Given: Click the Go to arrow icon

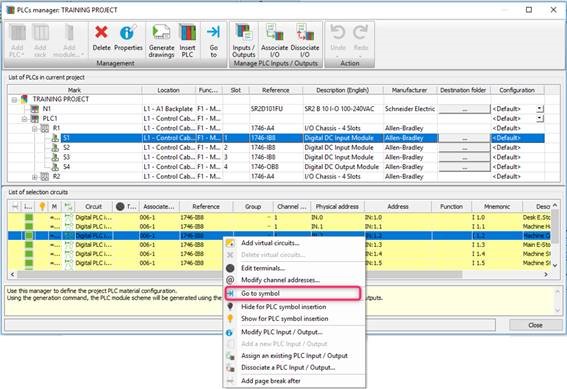Looking at the screenshot, I should pyautogui.click(x=213, y=32).
